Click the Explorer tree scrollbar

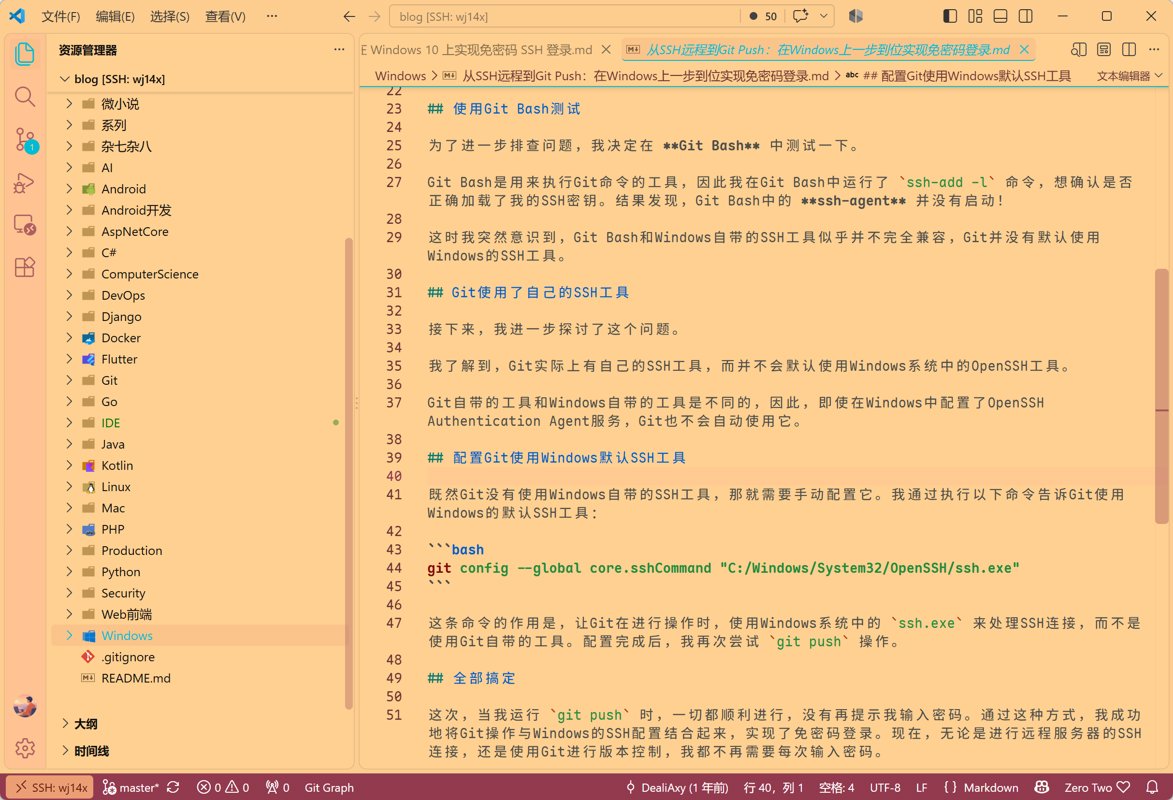(x=349, y=473)
